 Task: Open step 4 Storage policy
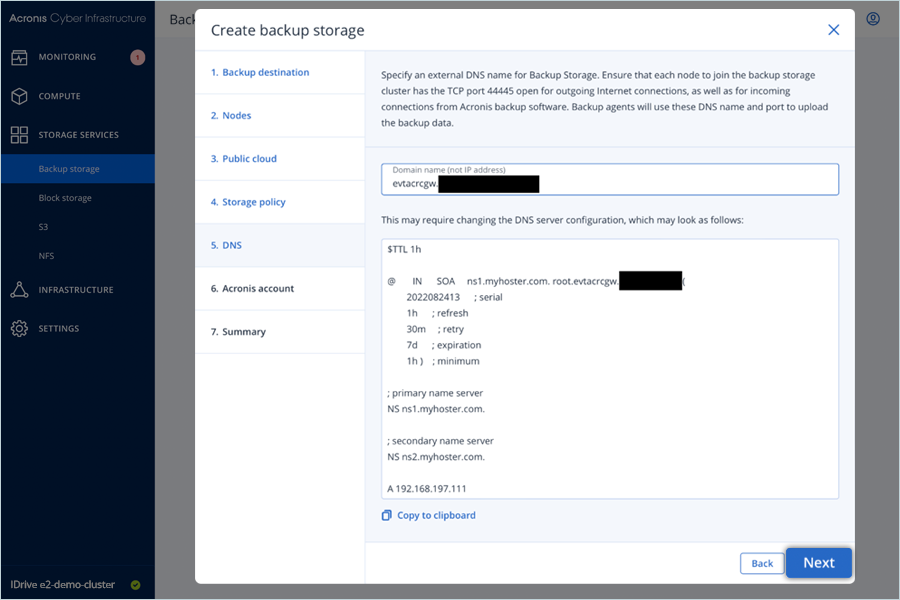click(x=253, y=202)
